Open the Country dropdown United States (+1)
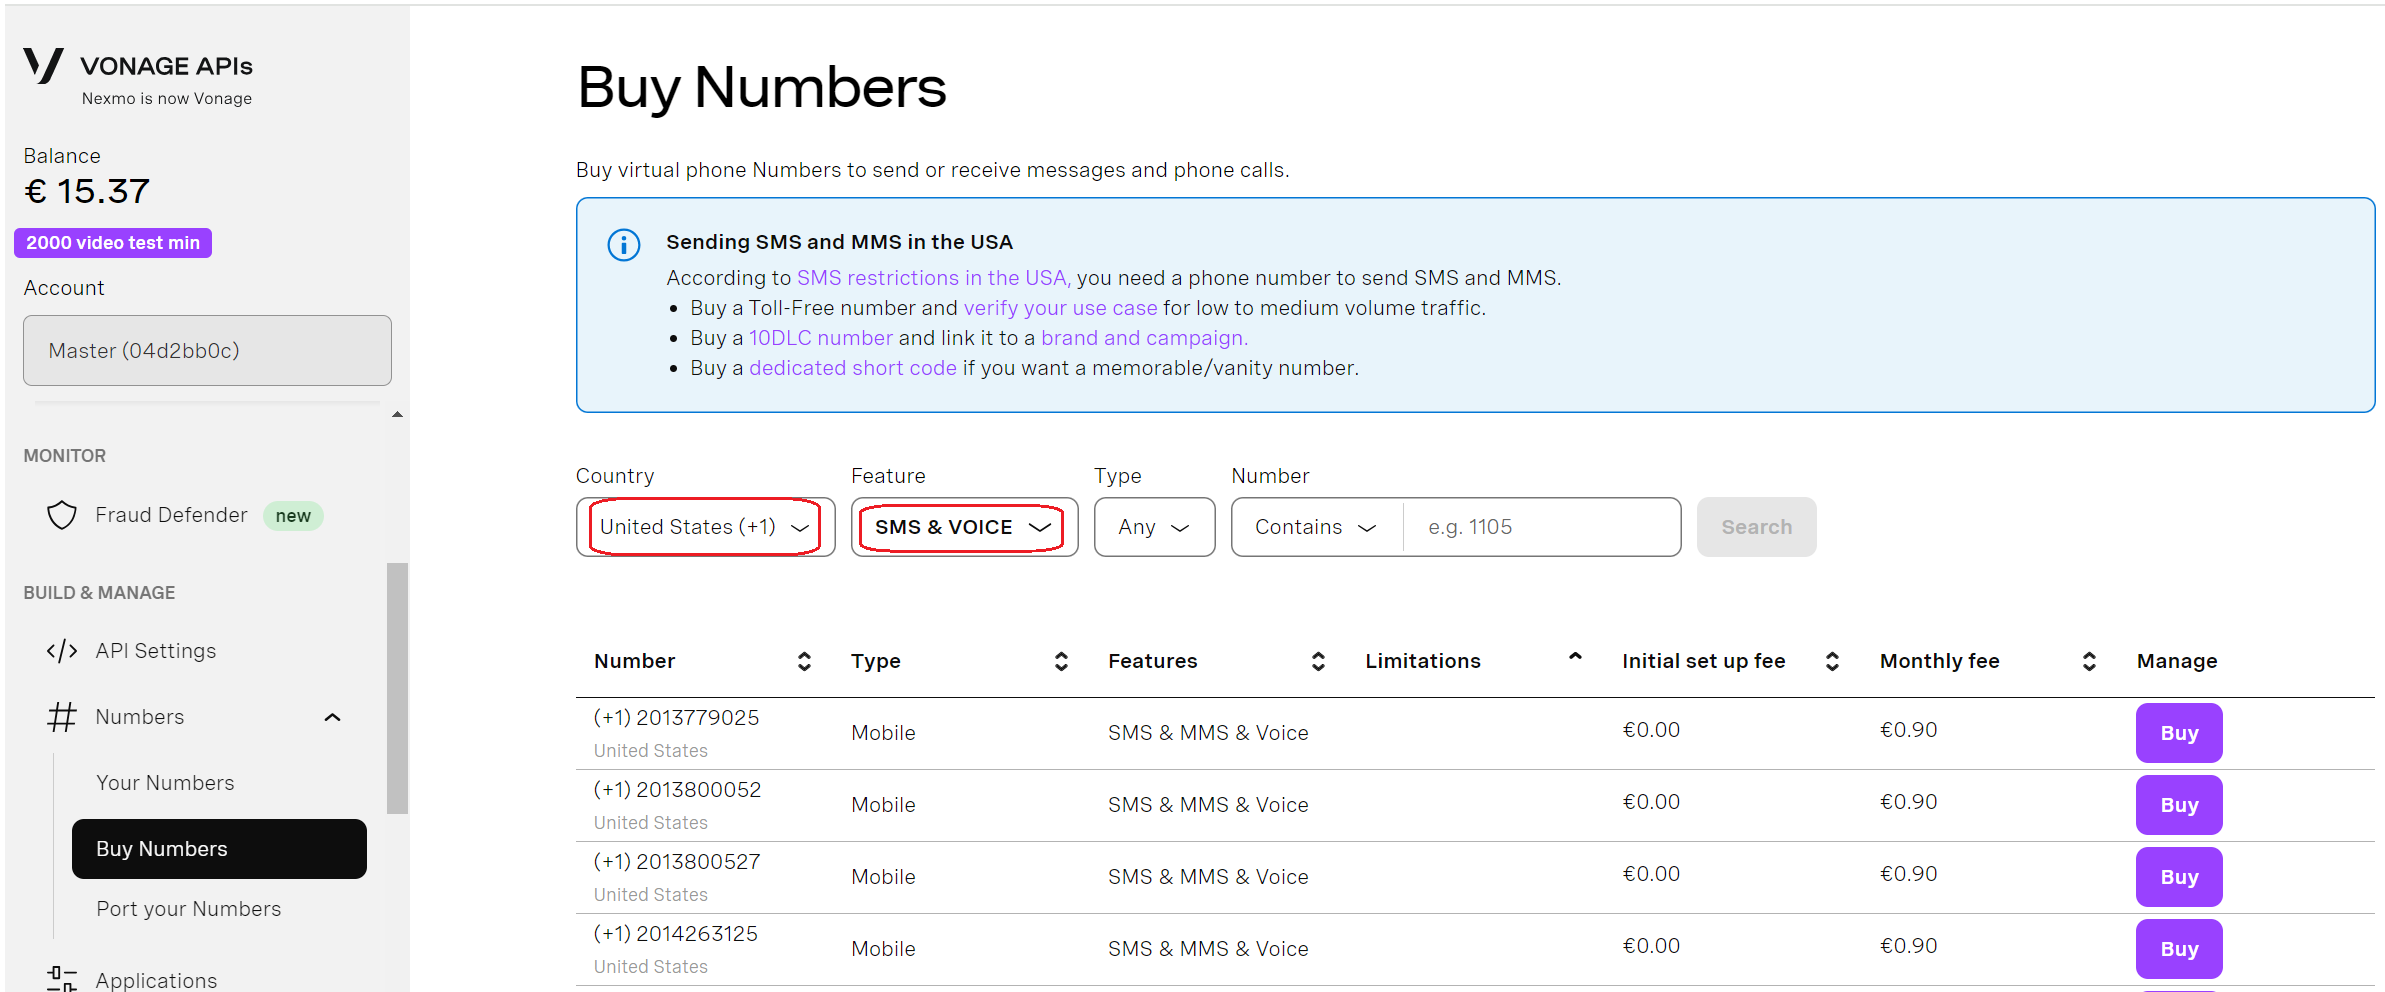 click(705, 527)
